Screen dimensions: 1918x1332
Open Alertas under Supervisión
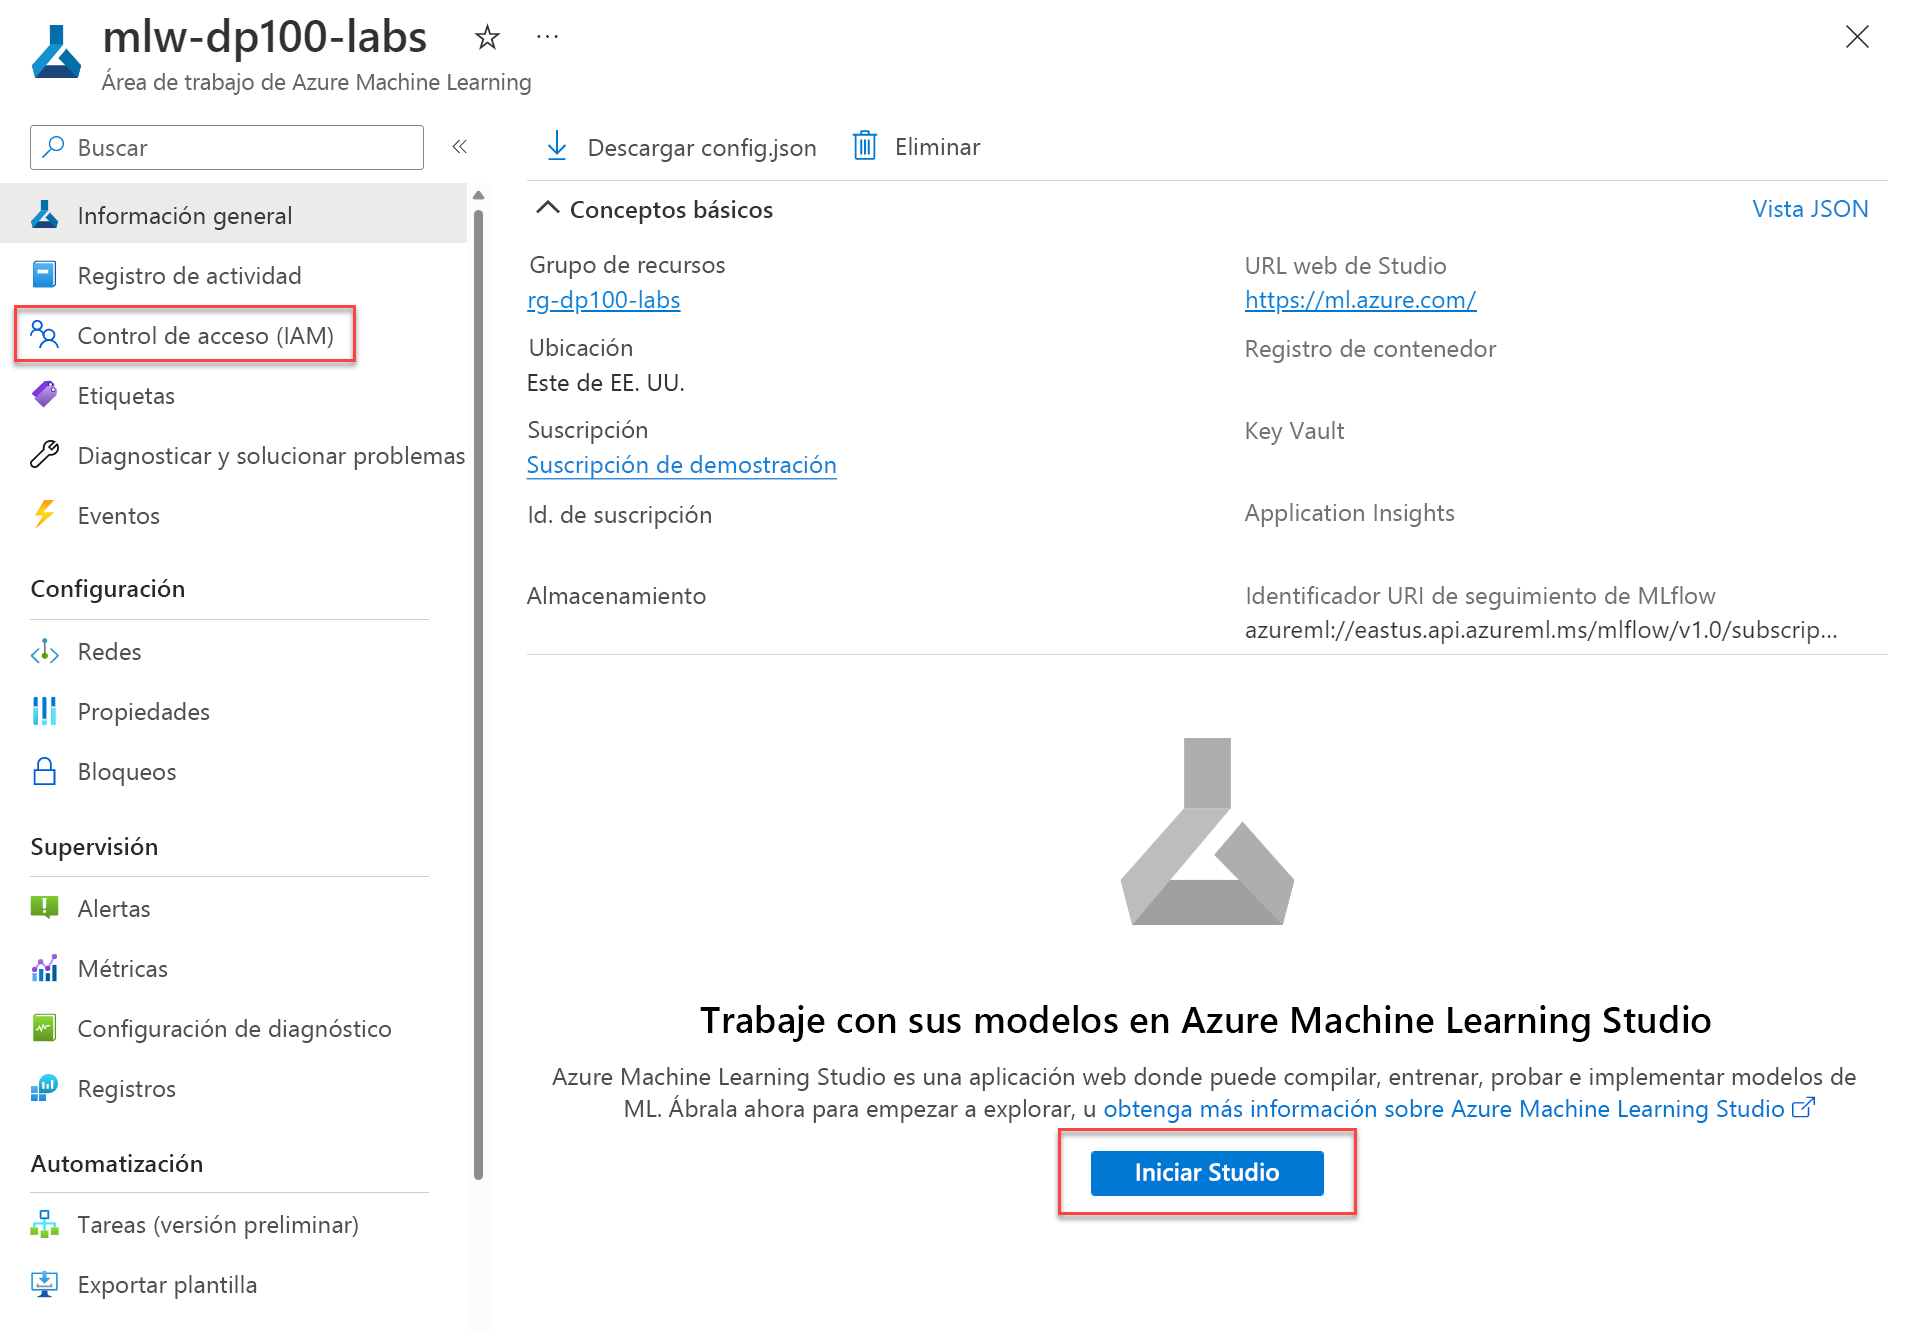coord(234,908)
